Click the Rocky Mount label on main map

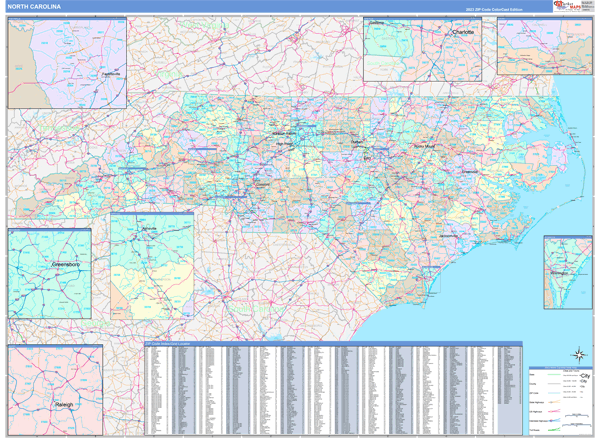424,146
